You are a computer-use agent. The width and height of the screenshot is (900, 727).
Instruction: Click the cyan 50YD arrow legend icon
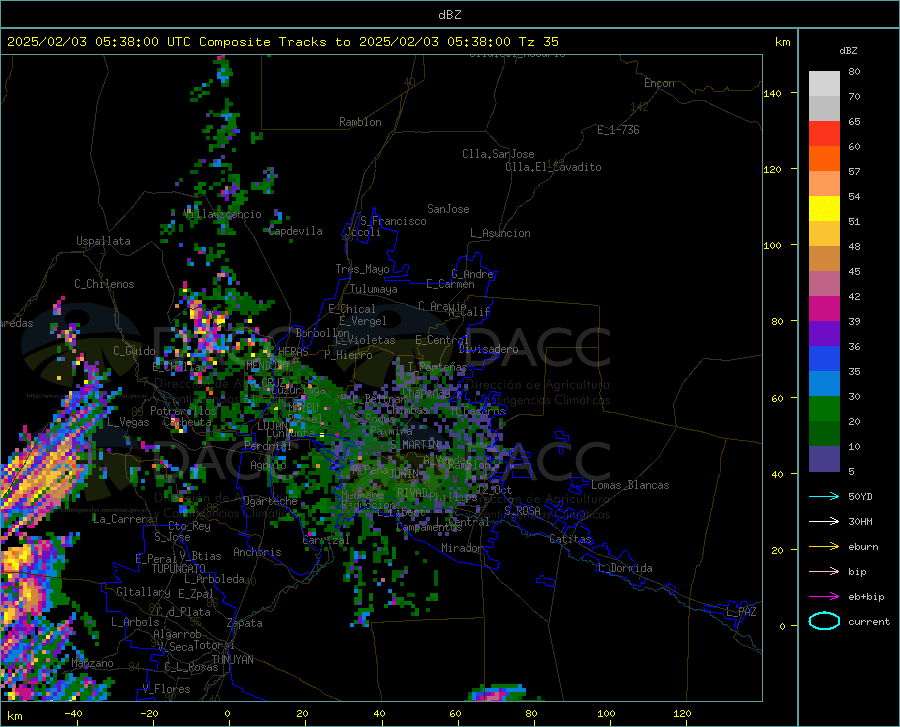pyautogui.click(x=824, y=496)
